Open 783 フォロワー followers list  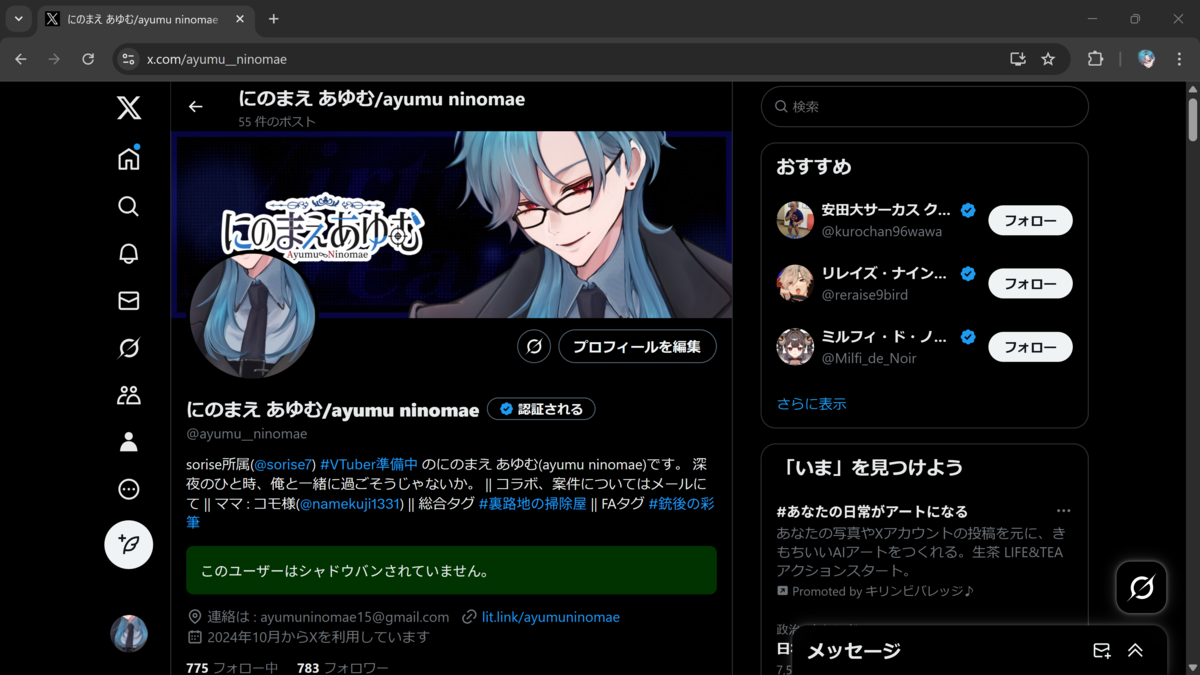pyautogui.click(x=342, y=667)
